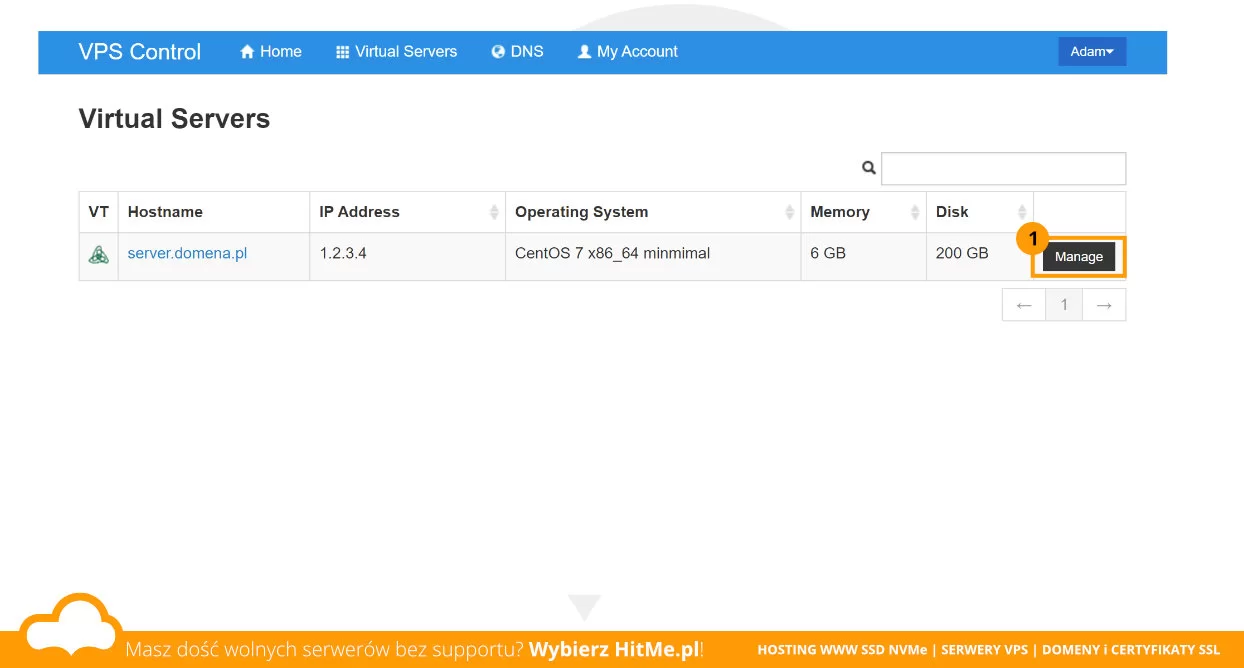Focus the server search input field
Image resolution: width=1244 pixels, height=668 pixels.
click(x=1003, y=168)
